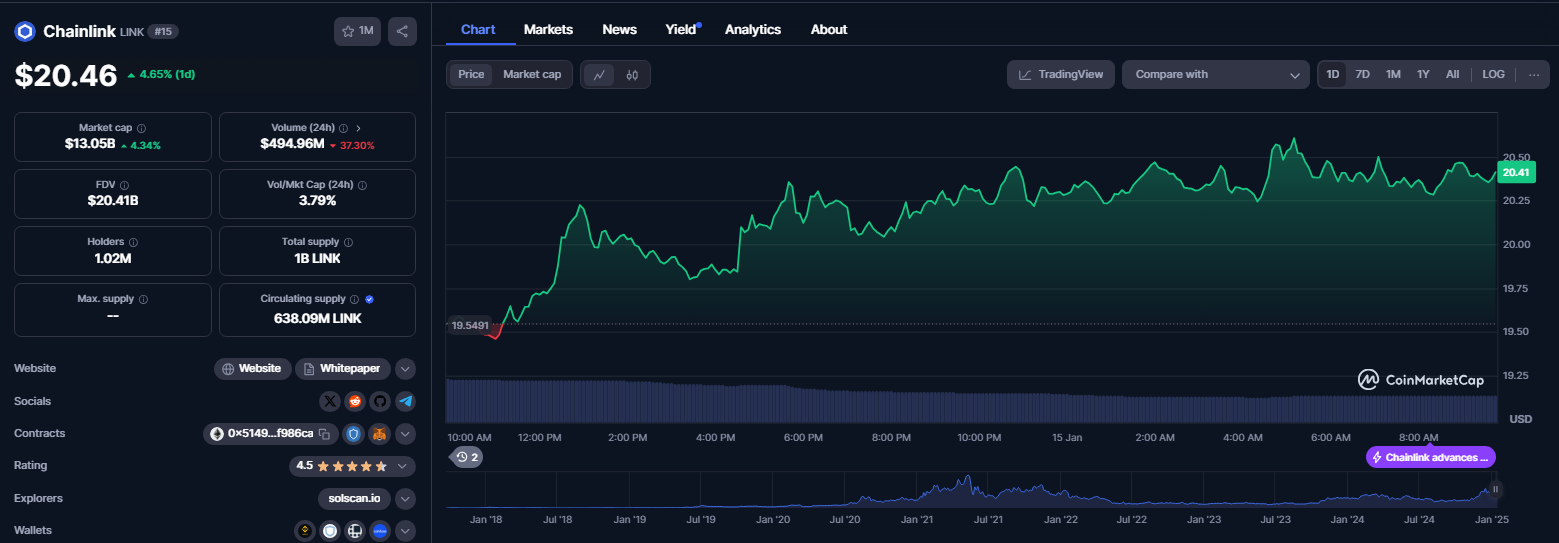Open the share icon beside the watchlist button
The width and height of the screenshot is (1559, 543).
pos(402,31)
